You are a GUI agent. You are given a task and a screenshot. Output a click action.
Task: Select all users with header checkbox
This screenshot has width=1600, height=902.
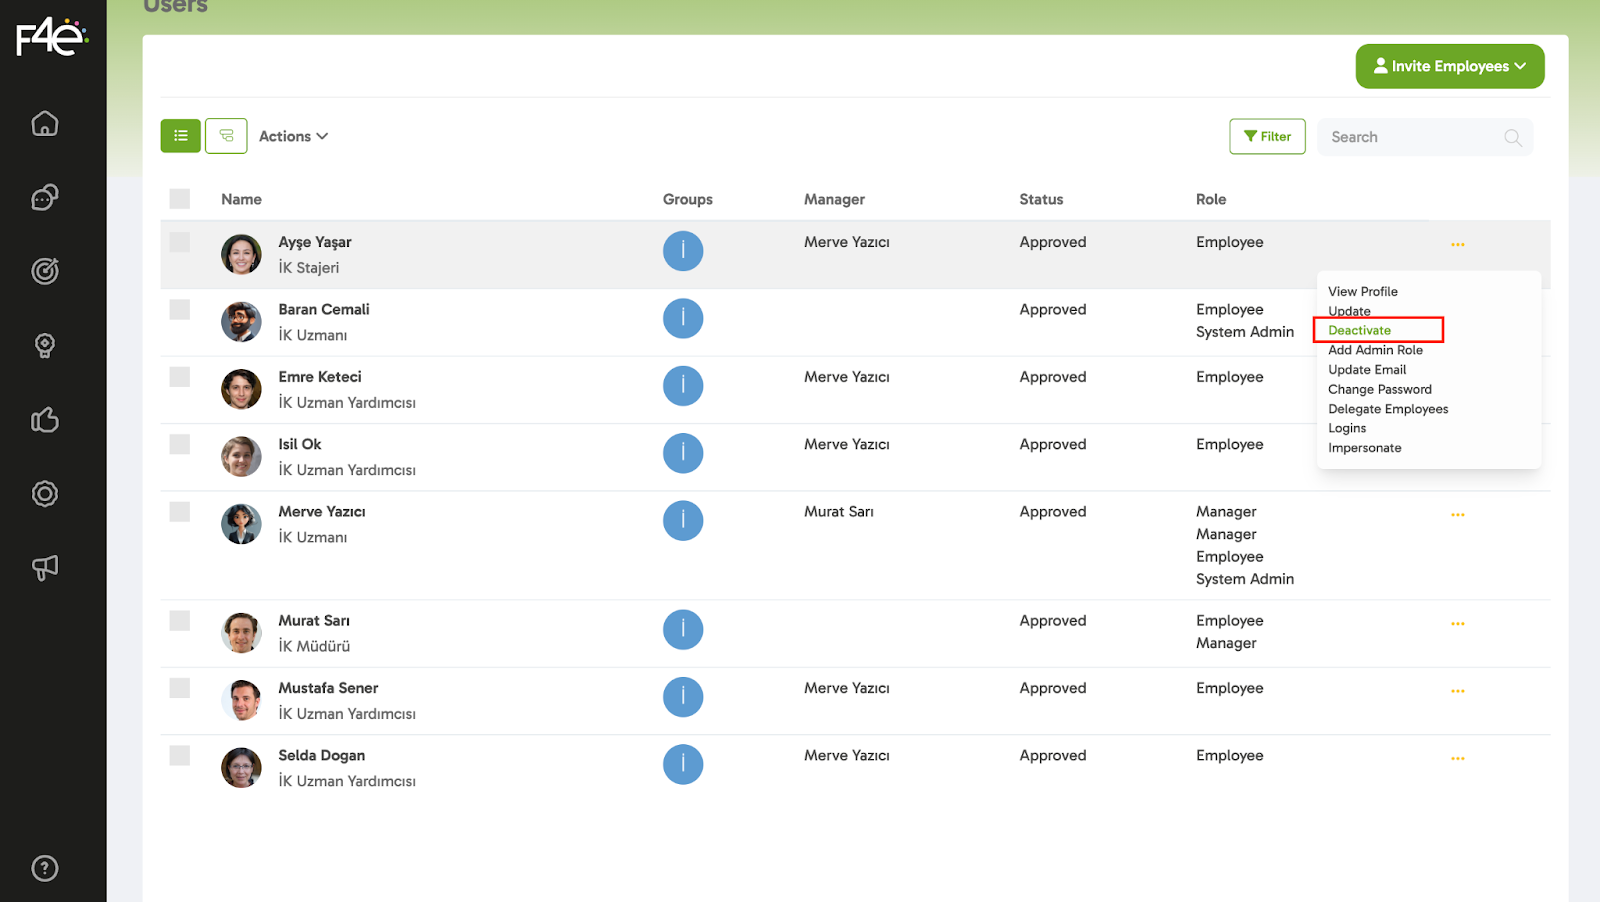tap(180, 199)
